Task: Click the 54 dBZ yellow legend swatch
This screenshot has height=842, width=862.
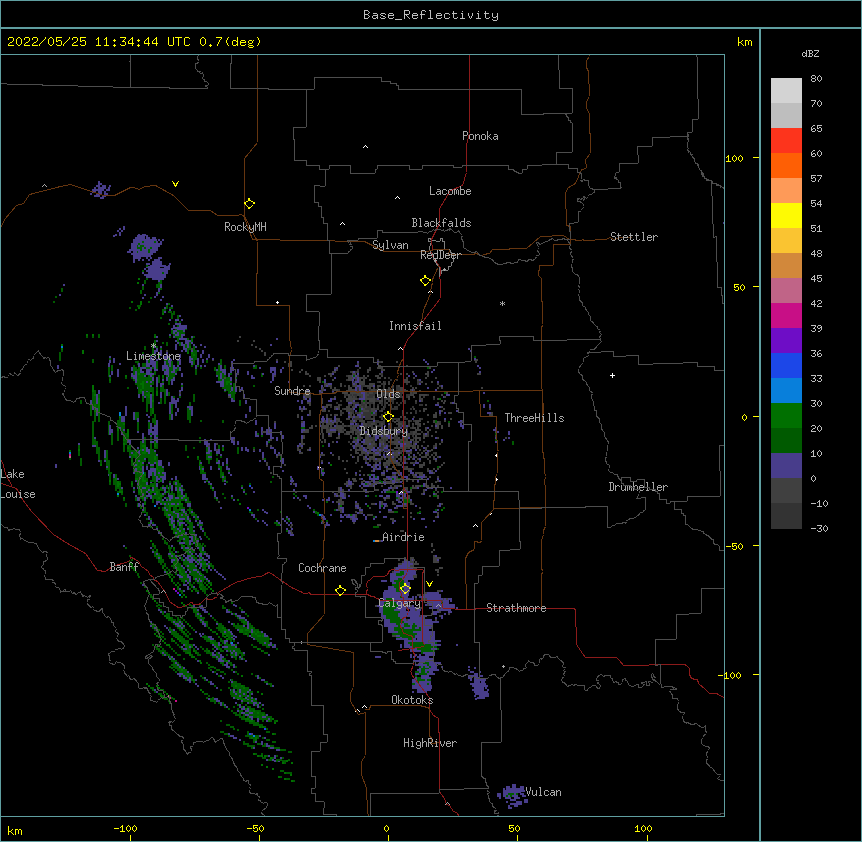Action: click(786, 215)
